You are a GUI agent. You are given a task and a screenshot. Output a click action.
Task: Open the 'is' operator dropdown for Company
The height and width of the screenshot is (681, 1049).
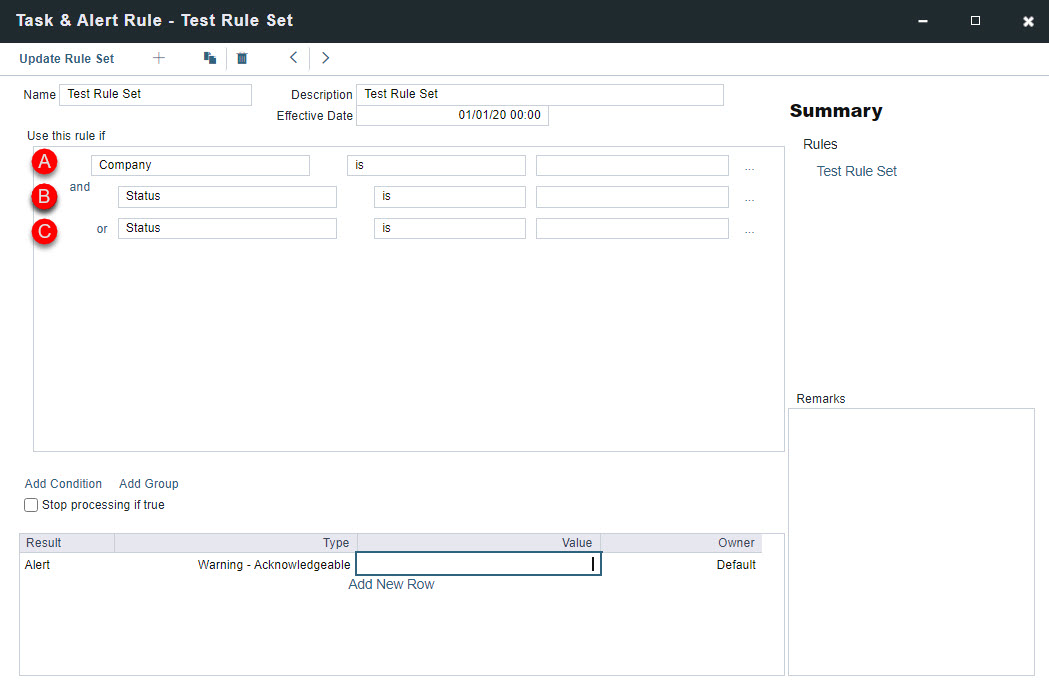436,165
